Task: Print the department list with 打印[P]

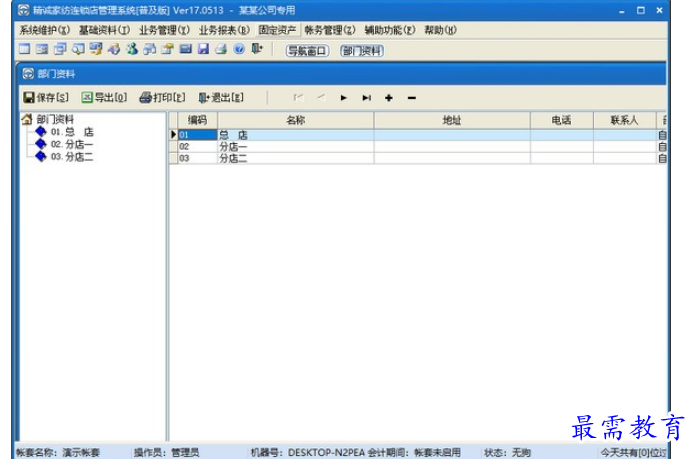Action: (162, 98)
